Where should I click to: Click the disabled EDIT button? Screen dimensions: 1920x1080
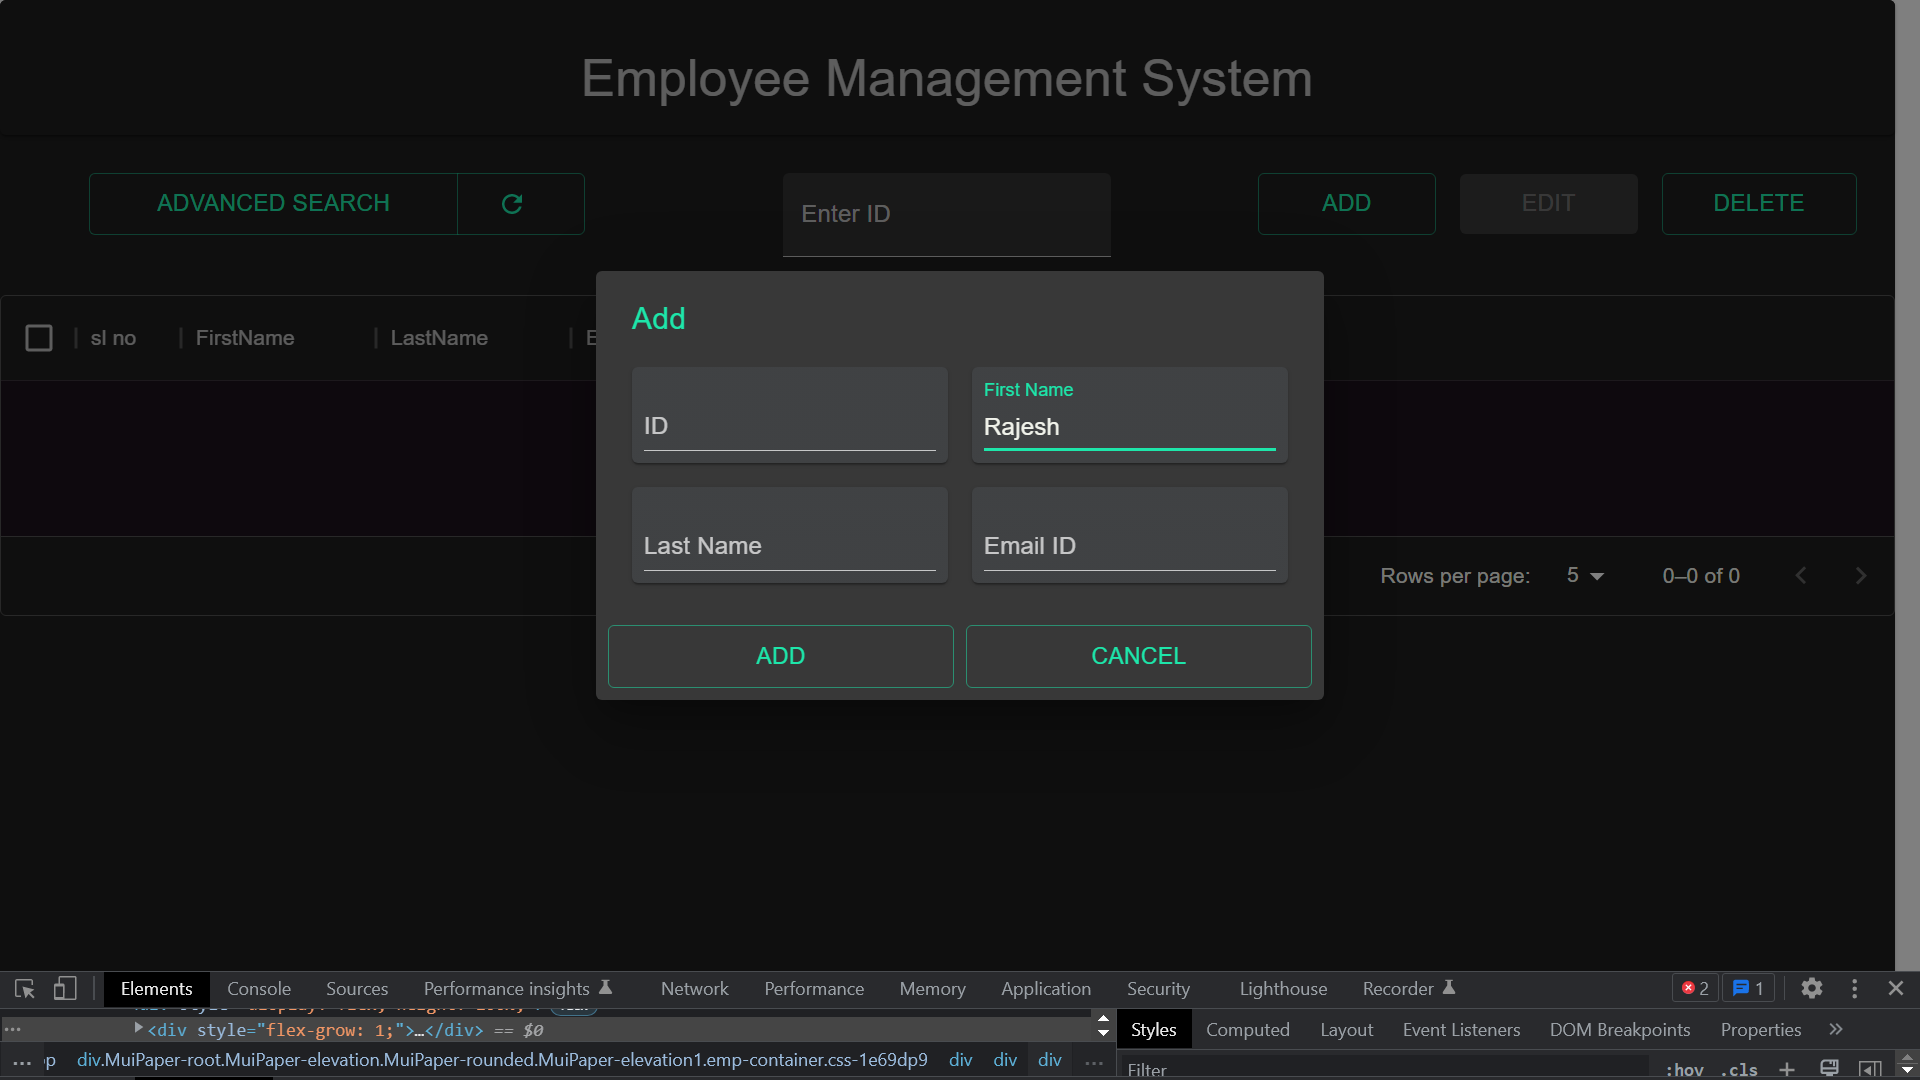(1549, 204)
